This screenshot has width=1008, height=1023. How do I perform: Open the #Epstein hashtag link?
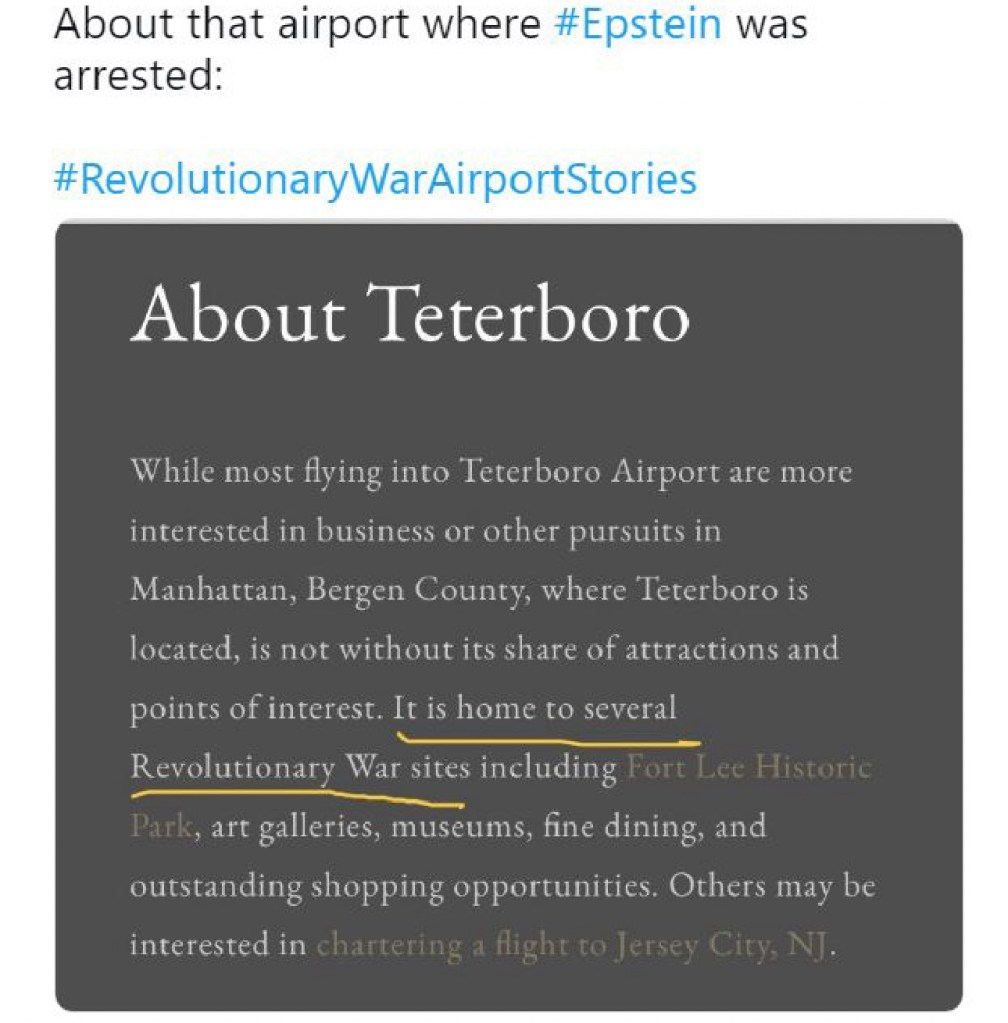tap(636, 24)
